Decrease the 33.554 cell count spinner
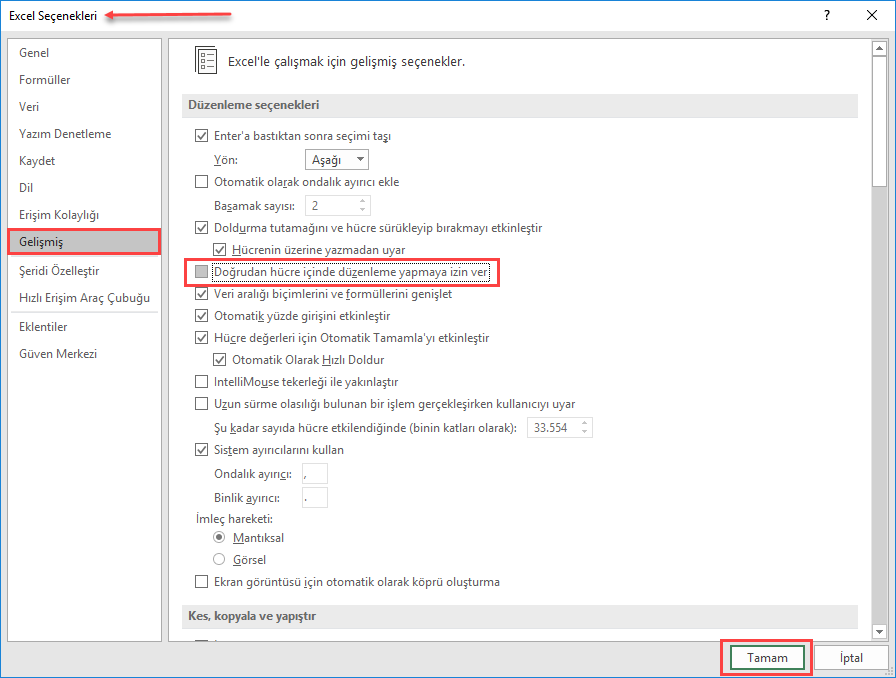This screenshot has height=678, width=896. pos(585,432)
